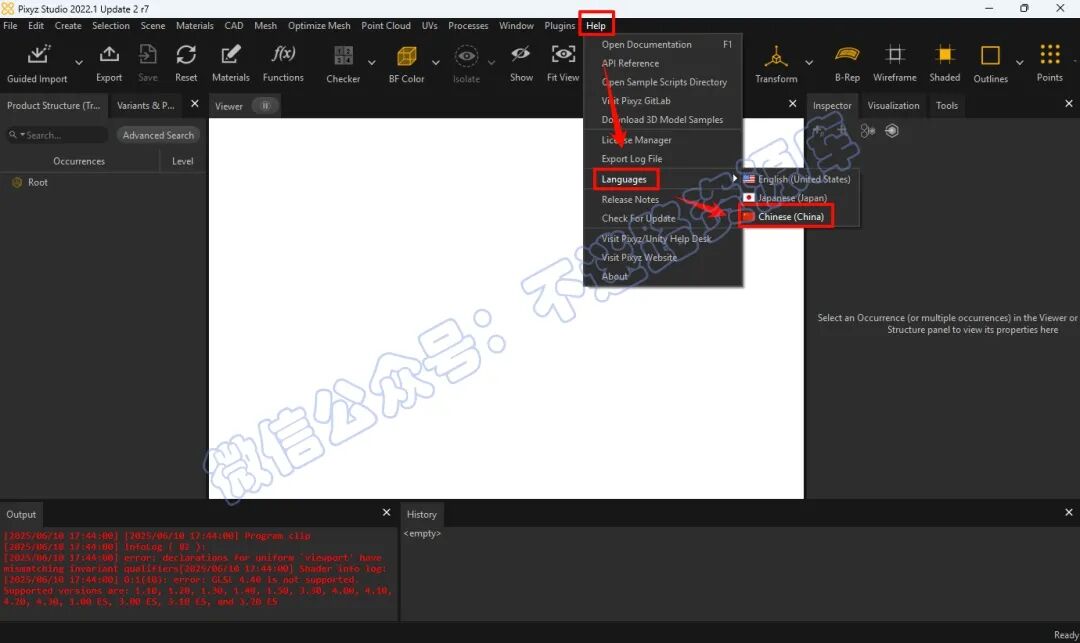Viewport: 1080px width, 643px height.
Task: Open the Materials editor toolbar icon
Action: pyautogui.click(x=231, y=54)
